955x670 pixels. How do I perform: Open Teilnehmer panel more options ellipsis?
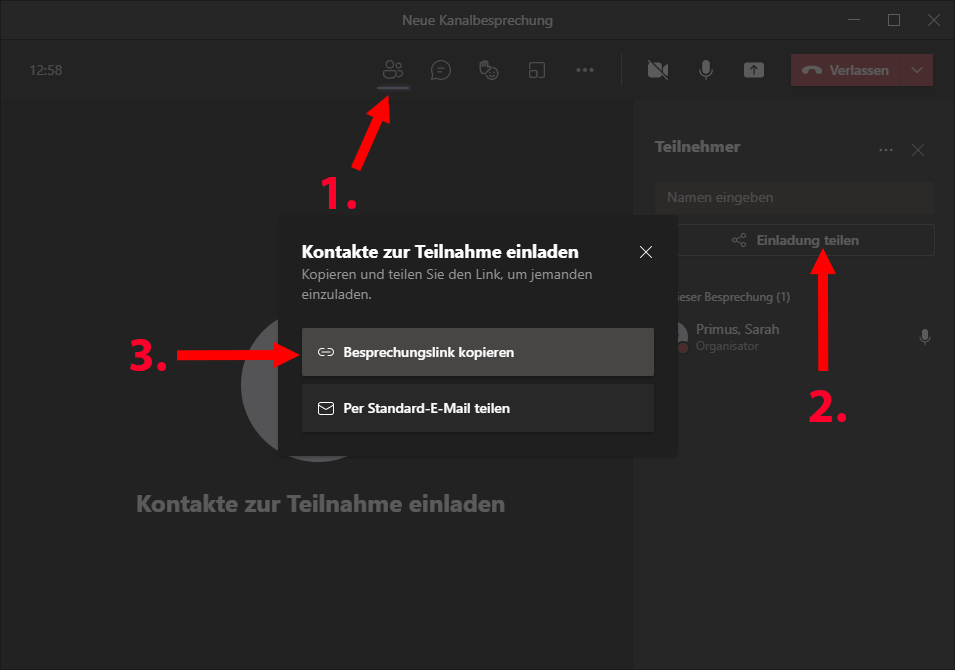[885, 150]
